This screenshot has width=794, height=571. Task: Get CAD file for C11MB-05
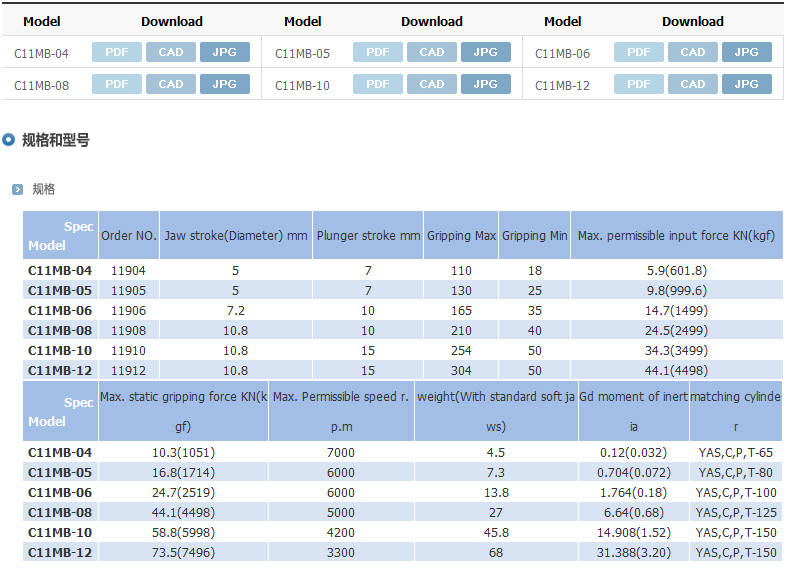pos(432,52)
